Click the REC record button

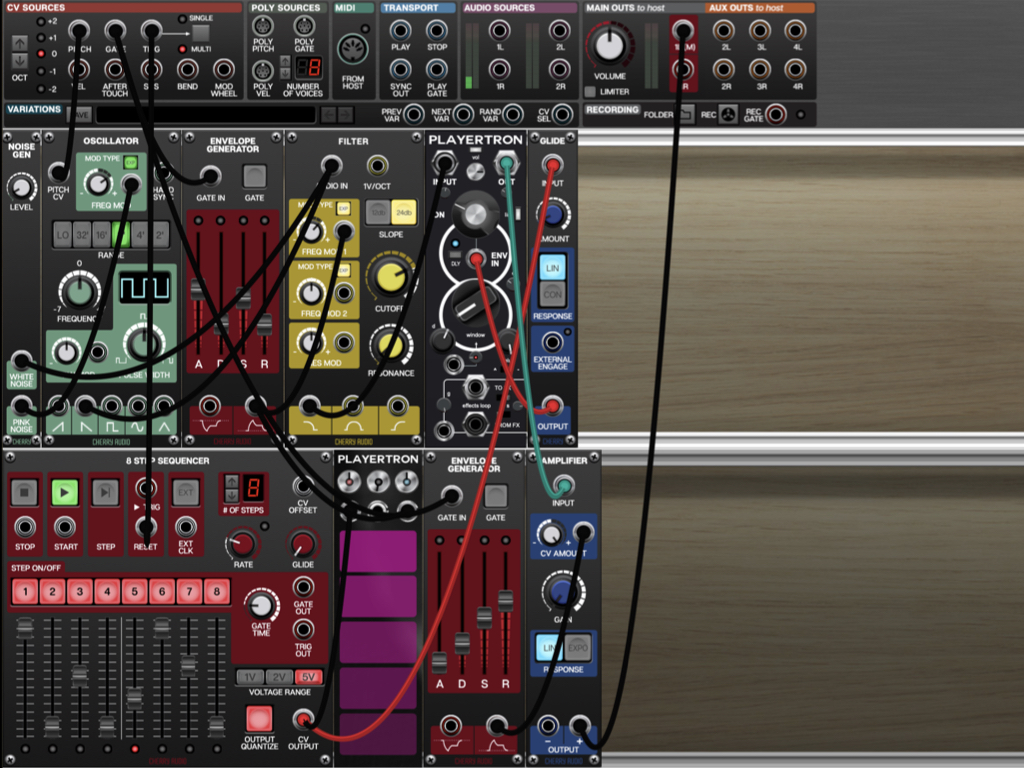coord(729,115)
